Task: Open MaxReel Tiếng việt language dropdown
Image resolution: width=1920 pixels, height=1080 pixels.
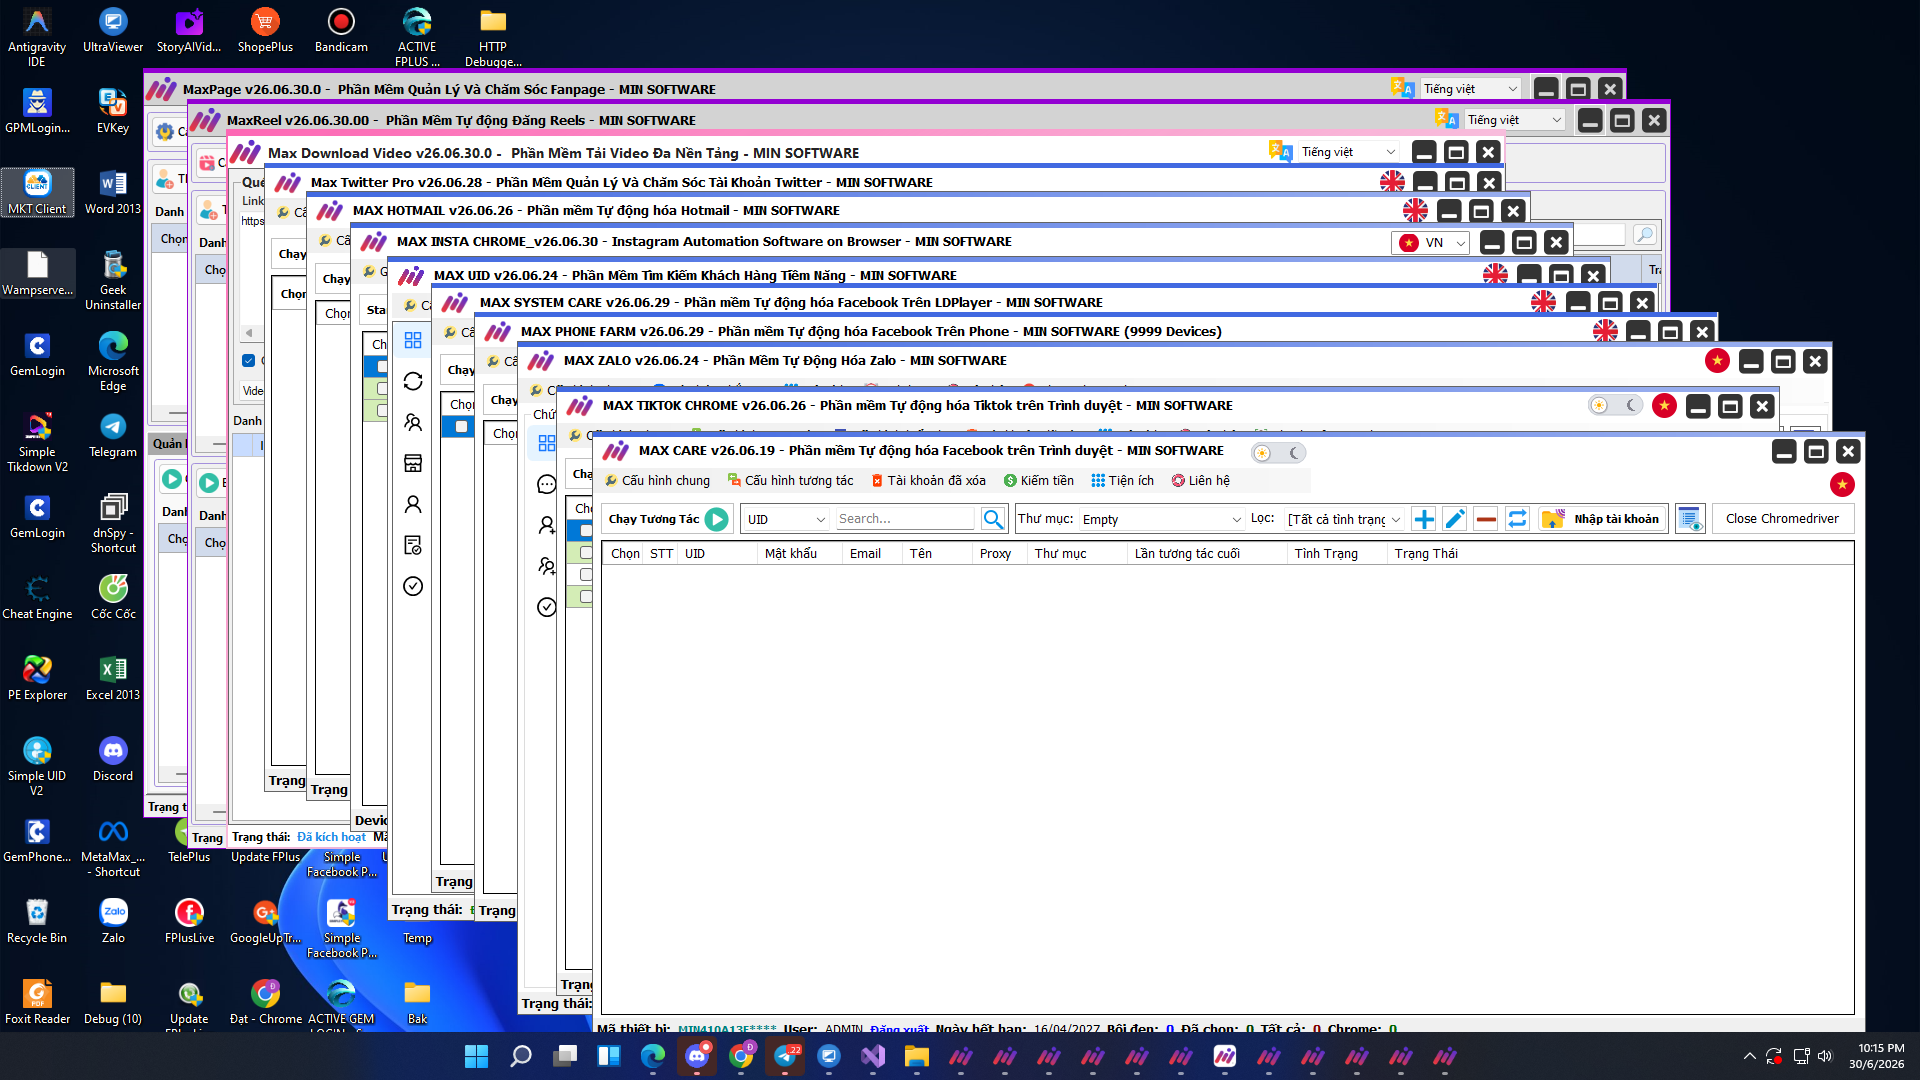Action: (x=1514, y=120)
